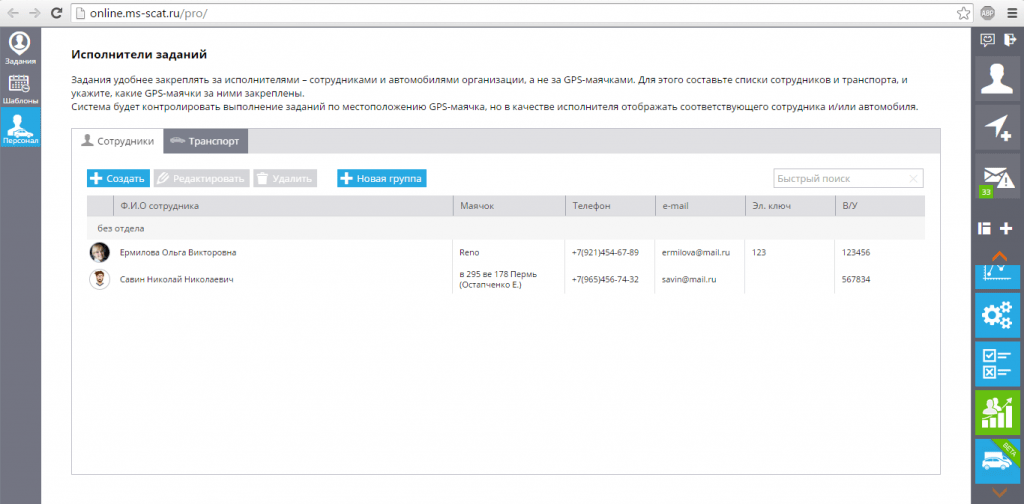Click the add-location arrow icon
Screen dimensions: 1024x504
tap(997, 127)
